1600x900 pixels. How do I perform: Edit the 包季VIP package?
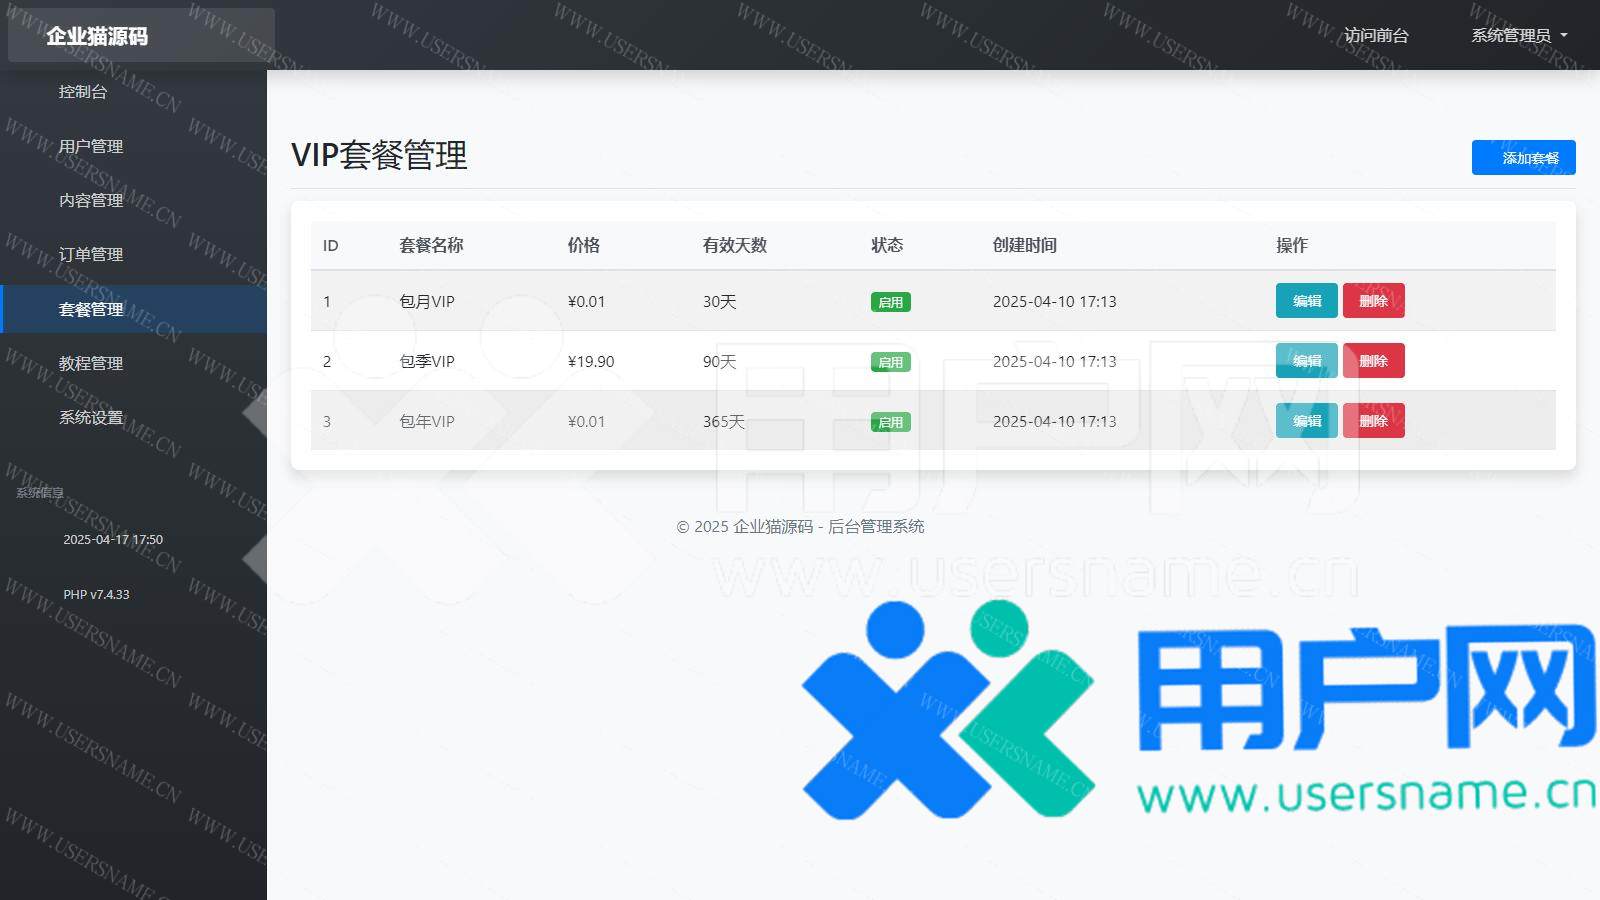pos(1306,361)
